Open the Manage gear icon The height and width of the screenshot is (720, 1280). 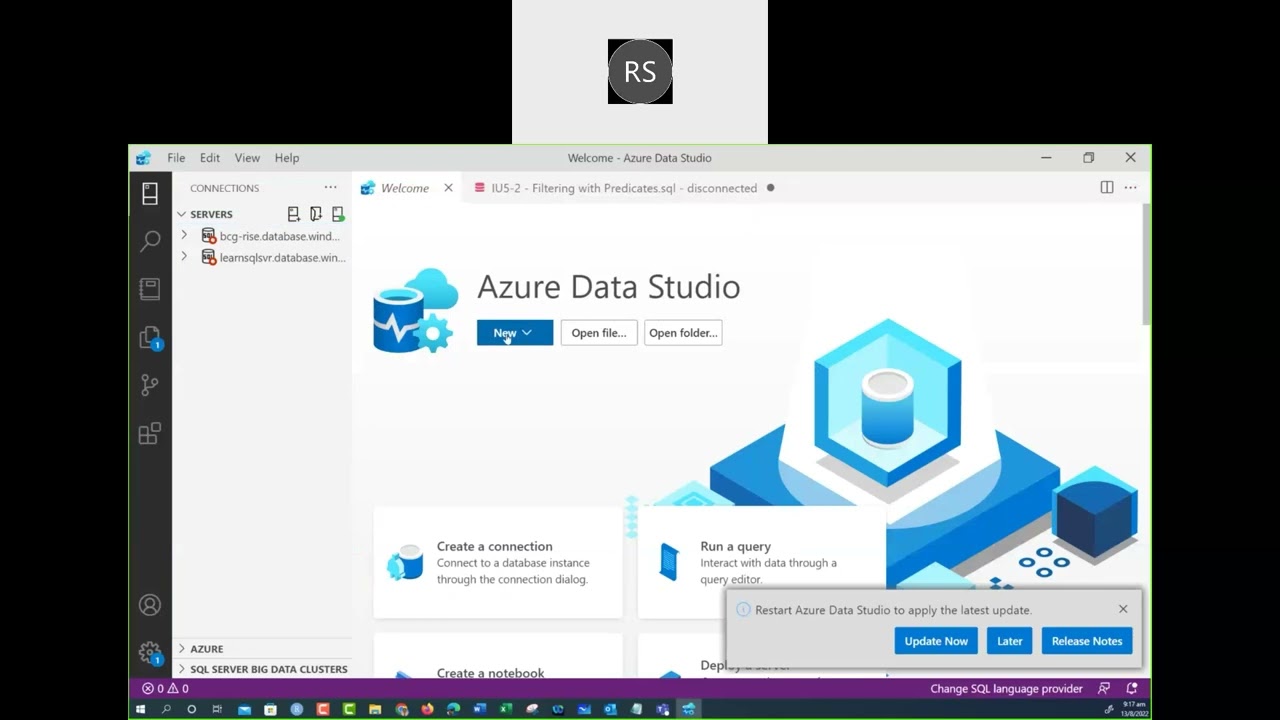[x=150, y=652]
